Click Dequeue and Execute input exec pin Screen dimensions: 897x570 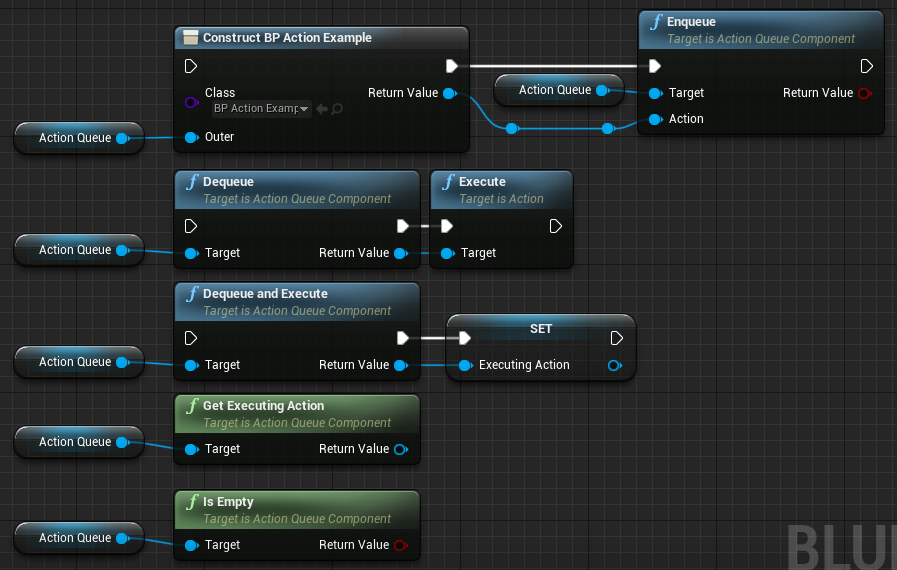coord(191,338)
